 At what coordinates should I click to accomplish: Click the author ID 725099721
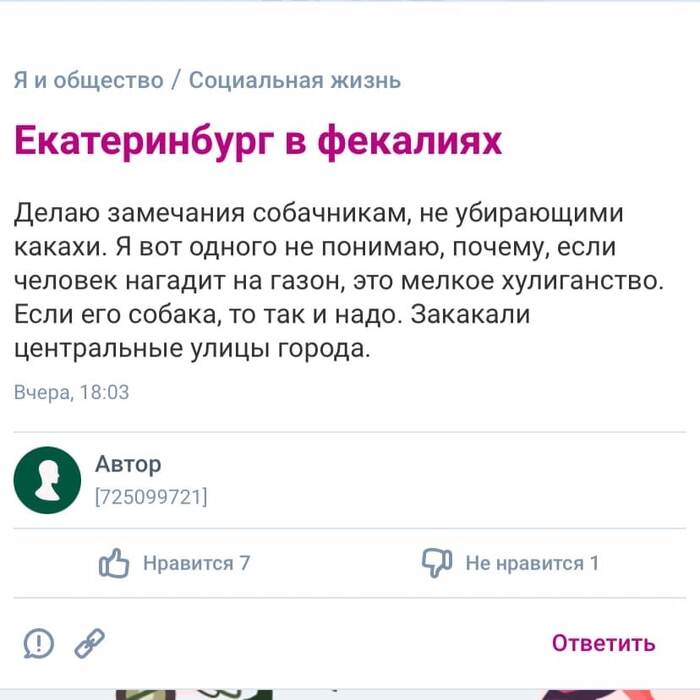(151, 495)
